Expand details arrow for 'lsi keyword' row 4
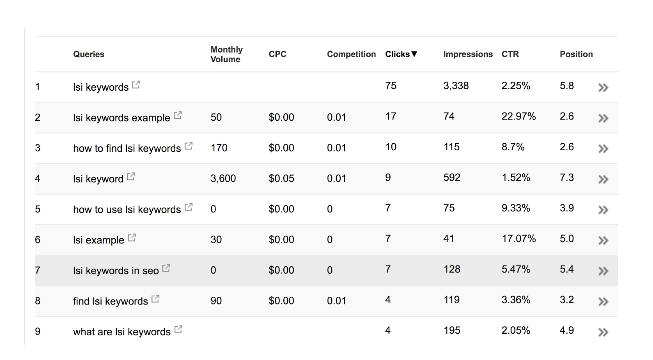Screen dimensions: 653x360 click(x=603, y=180)
